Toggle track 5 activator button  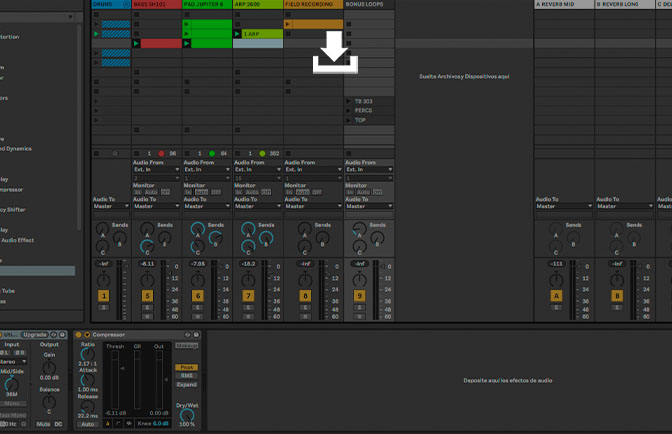(x=147, y=296)
